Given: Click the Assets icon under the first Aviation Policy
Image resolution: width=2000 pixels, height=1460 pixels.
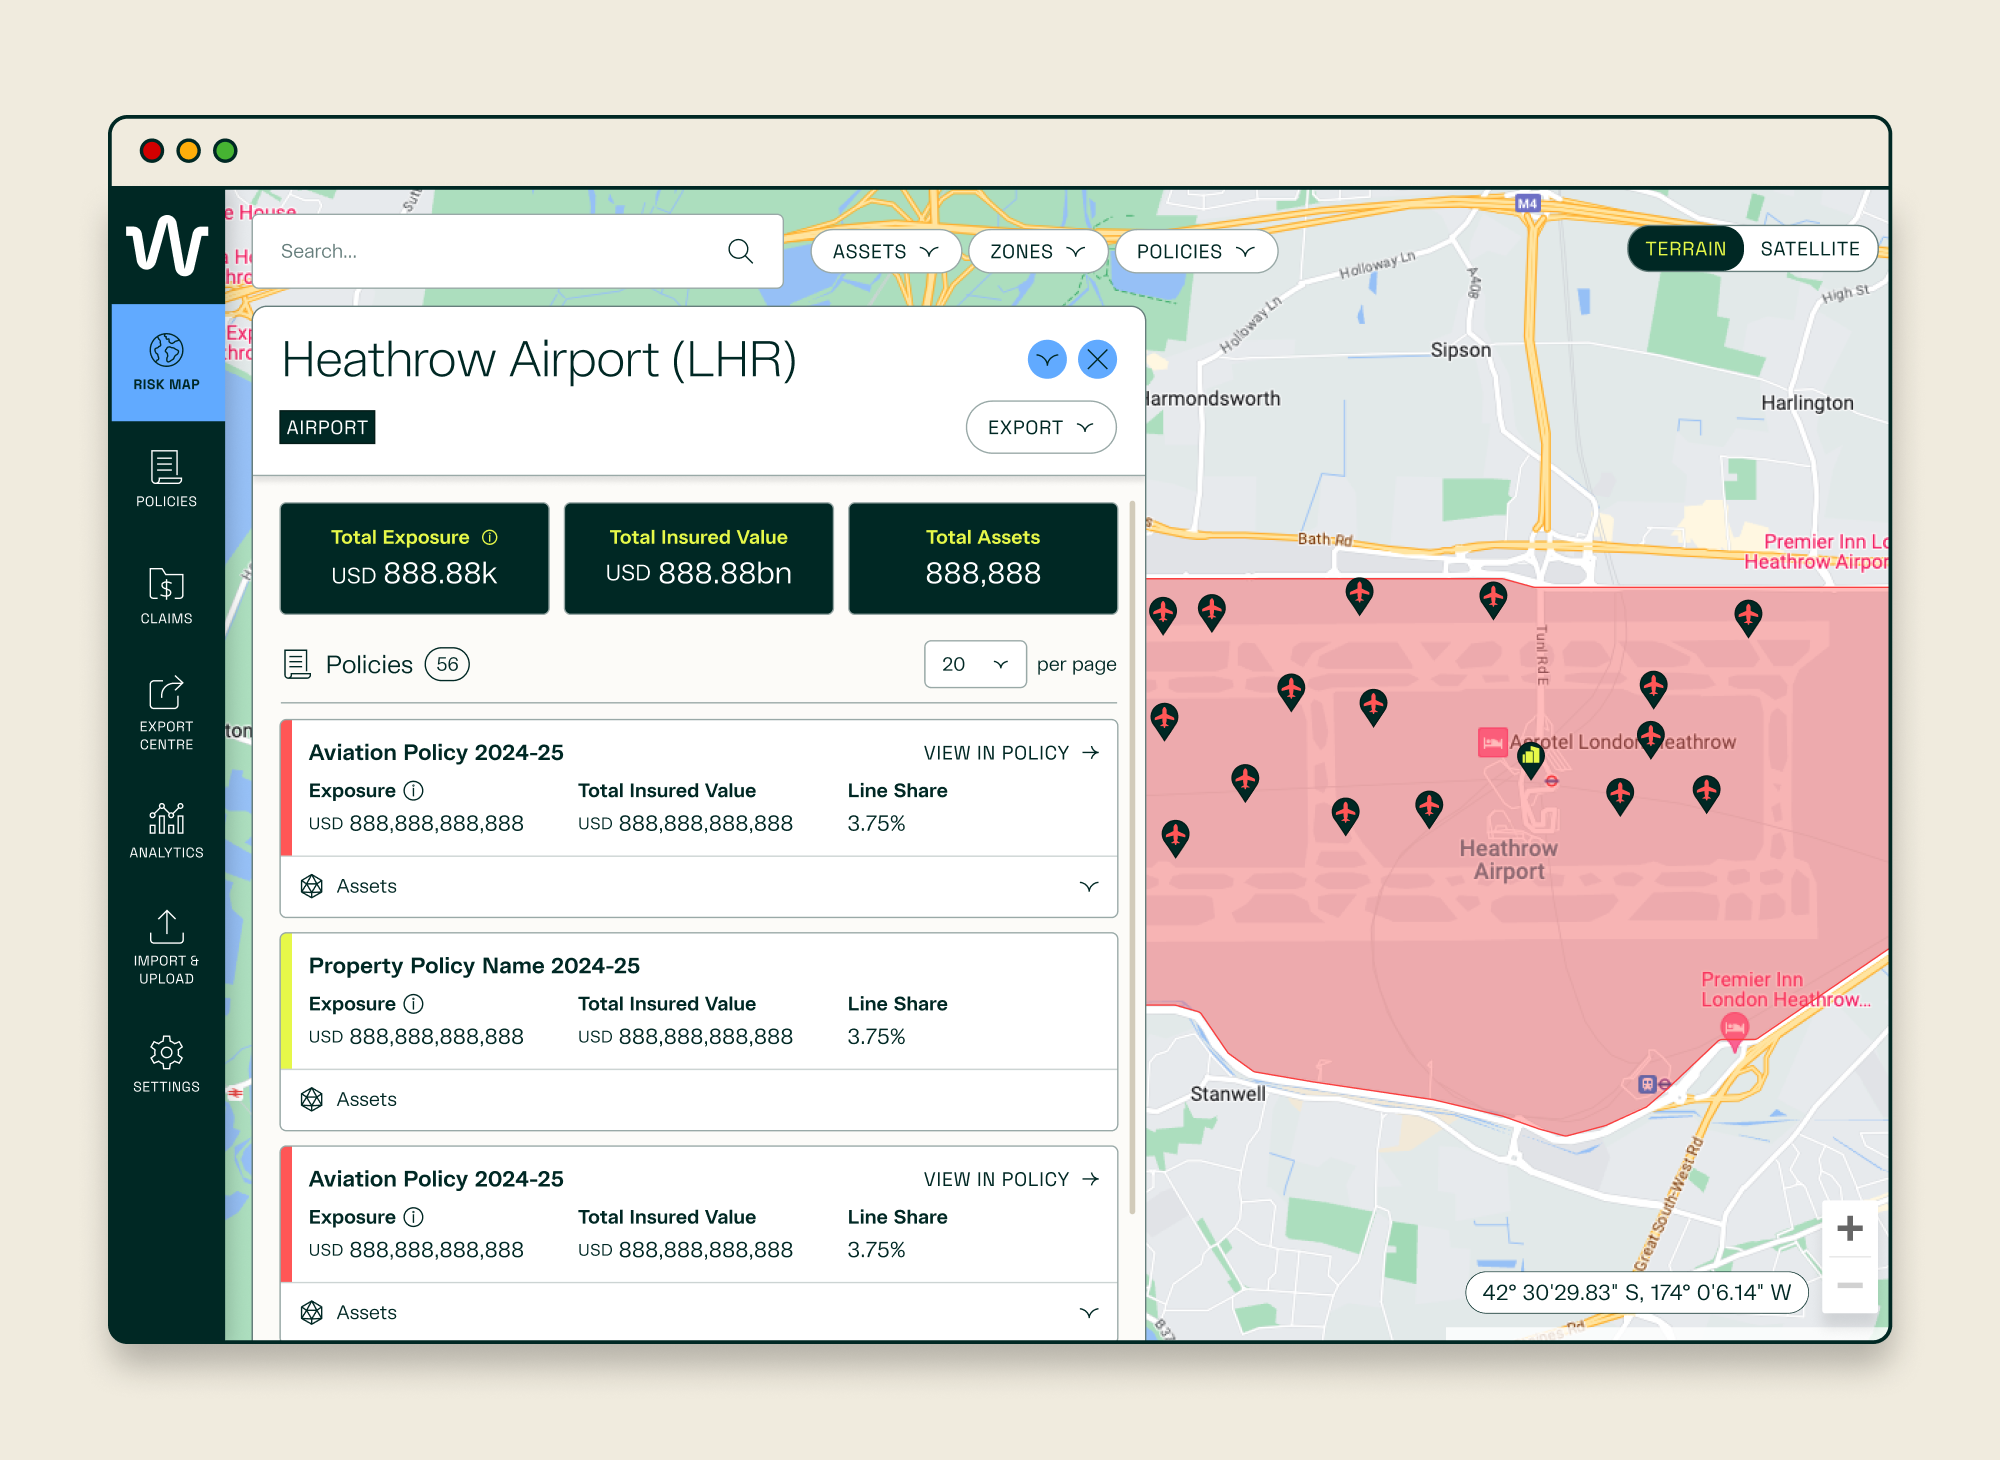Looking at the screenshot, I should pos(312,886).
